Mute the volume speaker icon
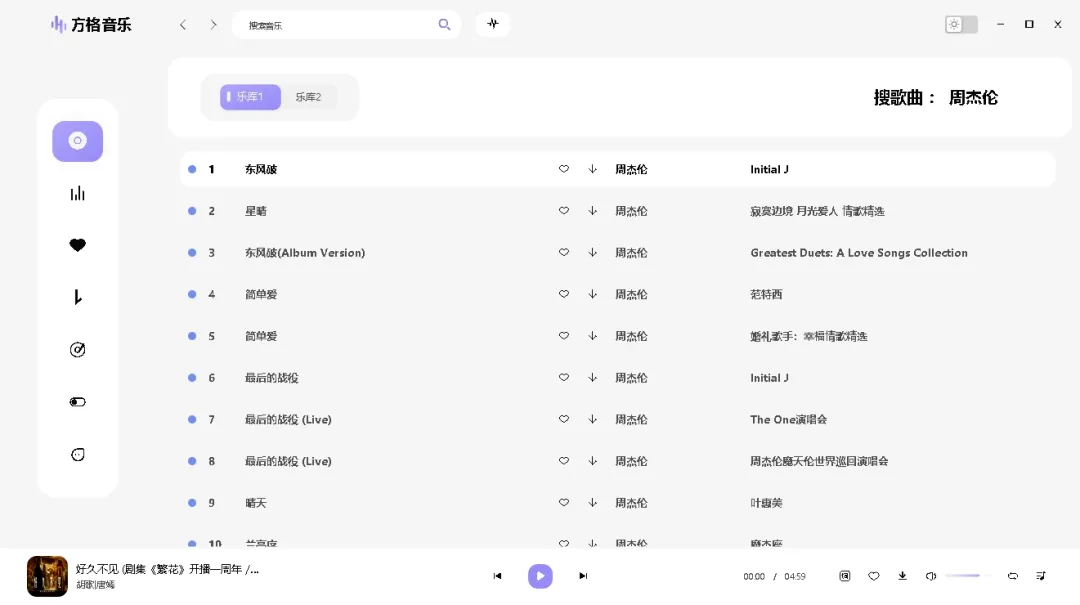The image size is (1080, 605). tap(931, 576)
